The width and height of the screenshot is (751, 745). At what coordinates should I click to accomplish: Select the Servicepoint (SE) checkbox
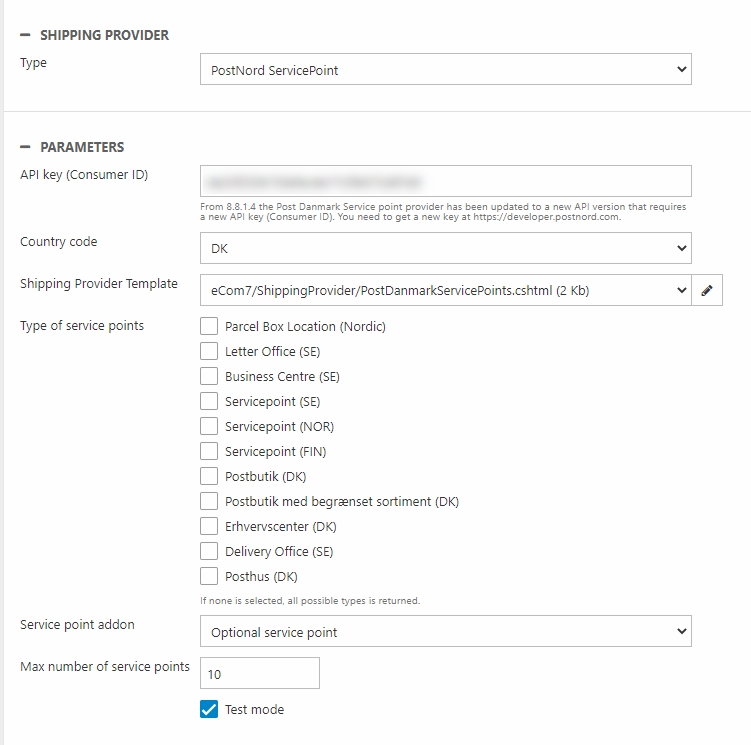coord(209,401)
